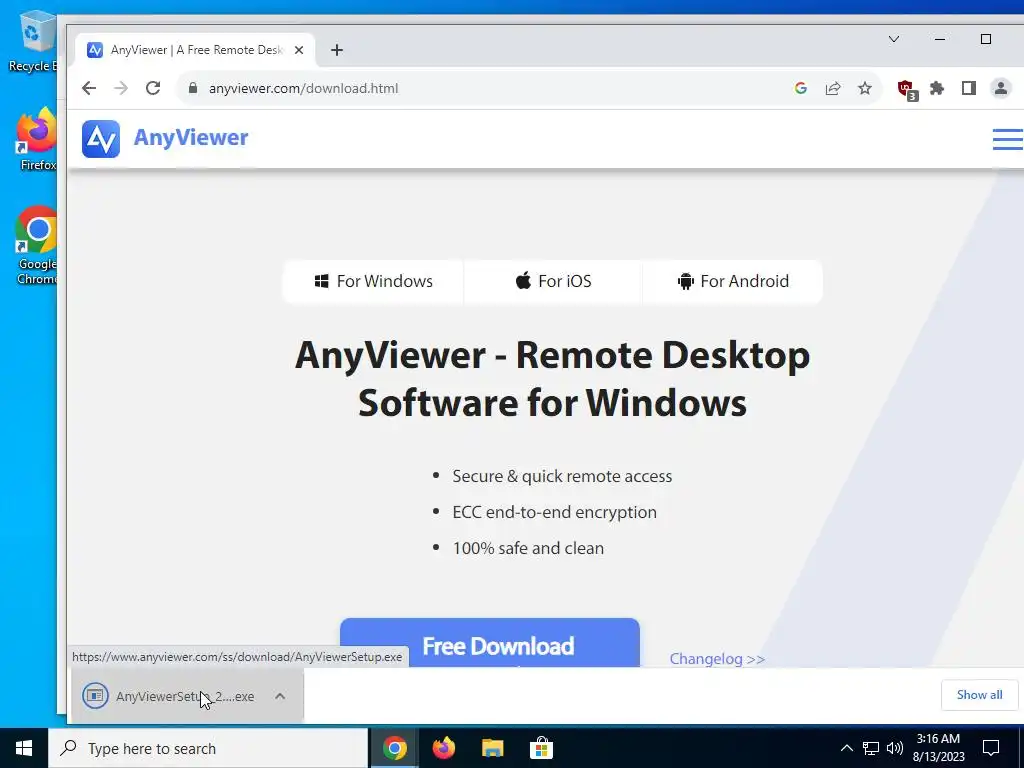1024x768 pixels.
Task: Bookmark this page with the star icon
Action: [x=865, y=88]
